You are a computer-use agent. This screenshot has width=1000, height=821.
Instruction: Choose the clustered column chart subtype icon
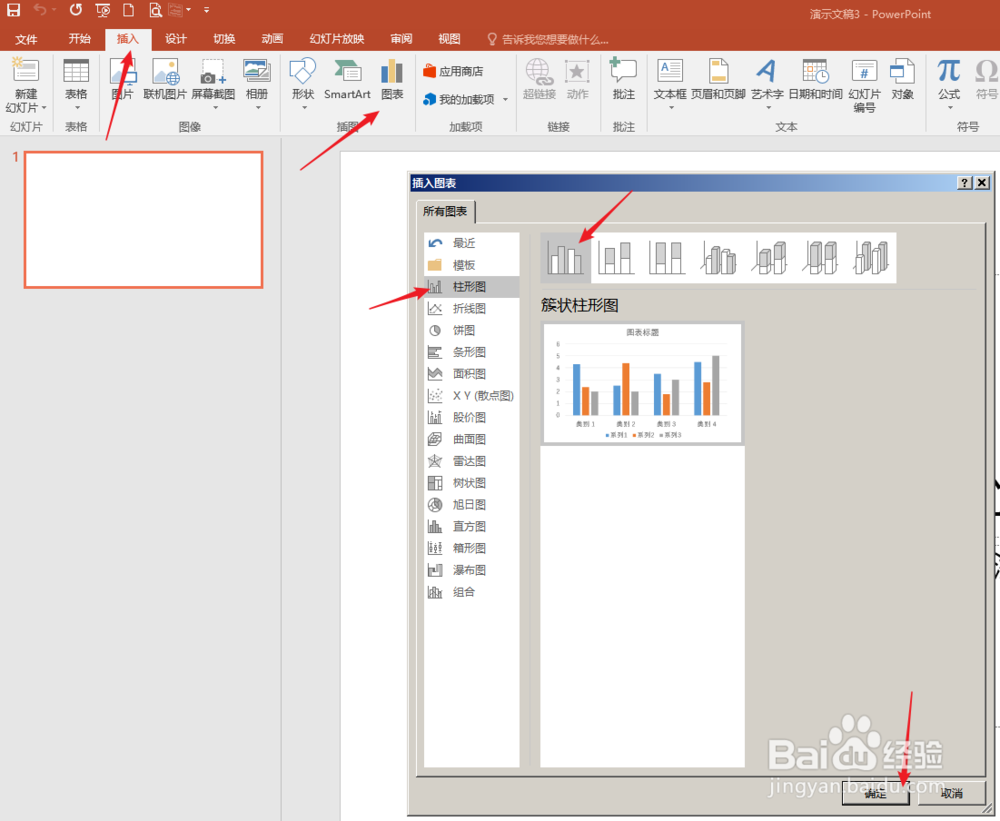tap(565, 258)
